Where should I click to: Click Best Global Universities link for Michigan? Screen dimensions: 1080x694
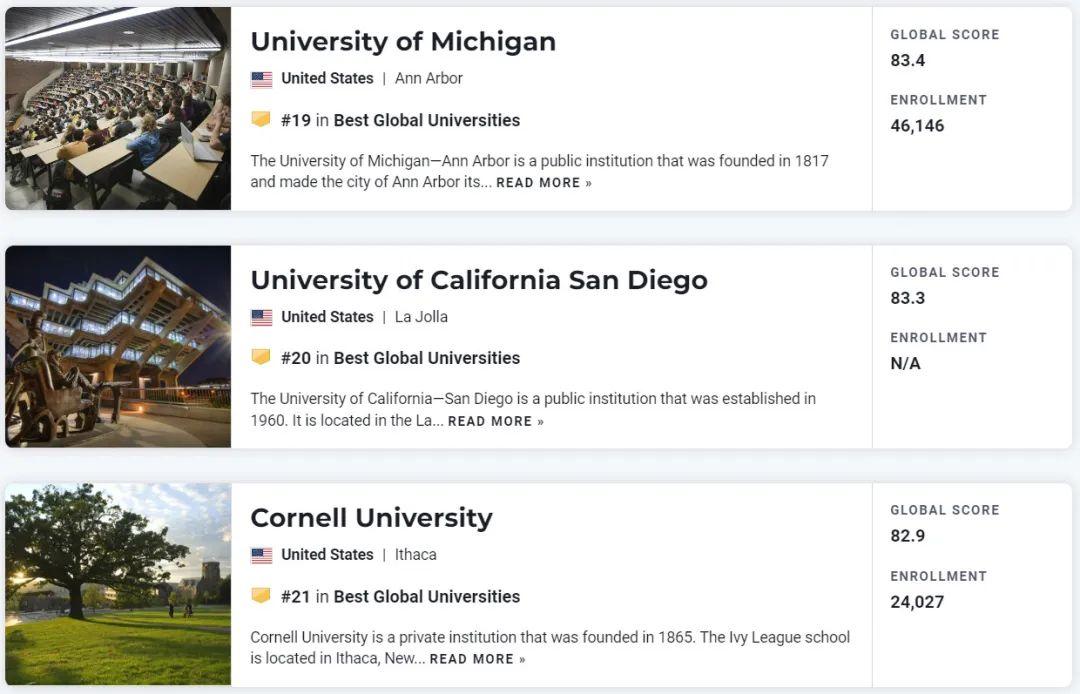click(x=426, y=120)
